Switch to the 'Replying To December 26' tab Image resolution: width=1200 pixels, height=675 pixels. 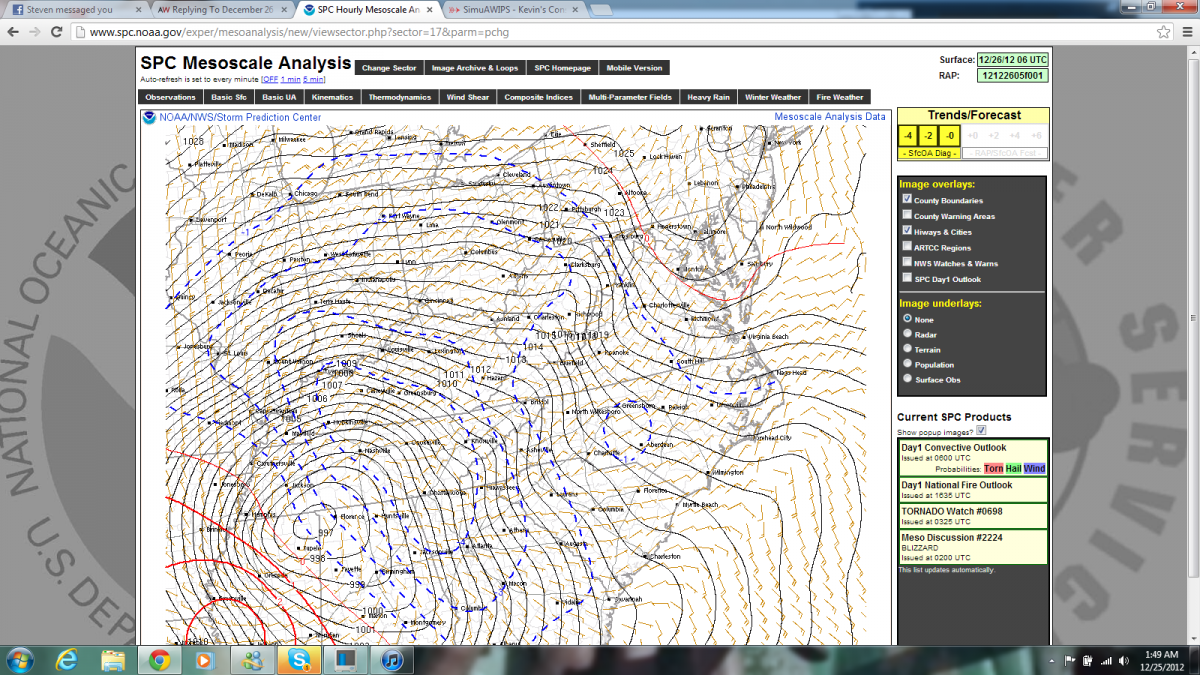point(224,9)
